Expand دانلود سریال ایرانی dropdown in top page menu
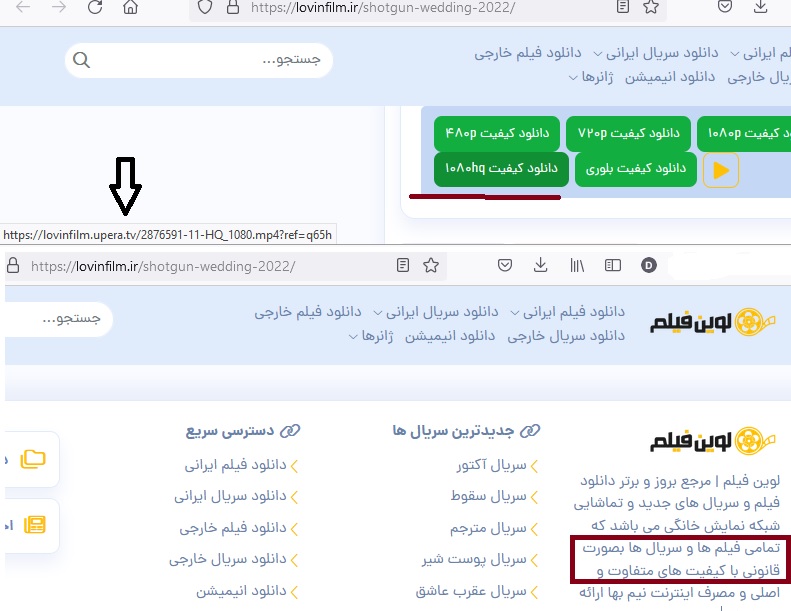The image size is (791, 611). pos(655,53)
